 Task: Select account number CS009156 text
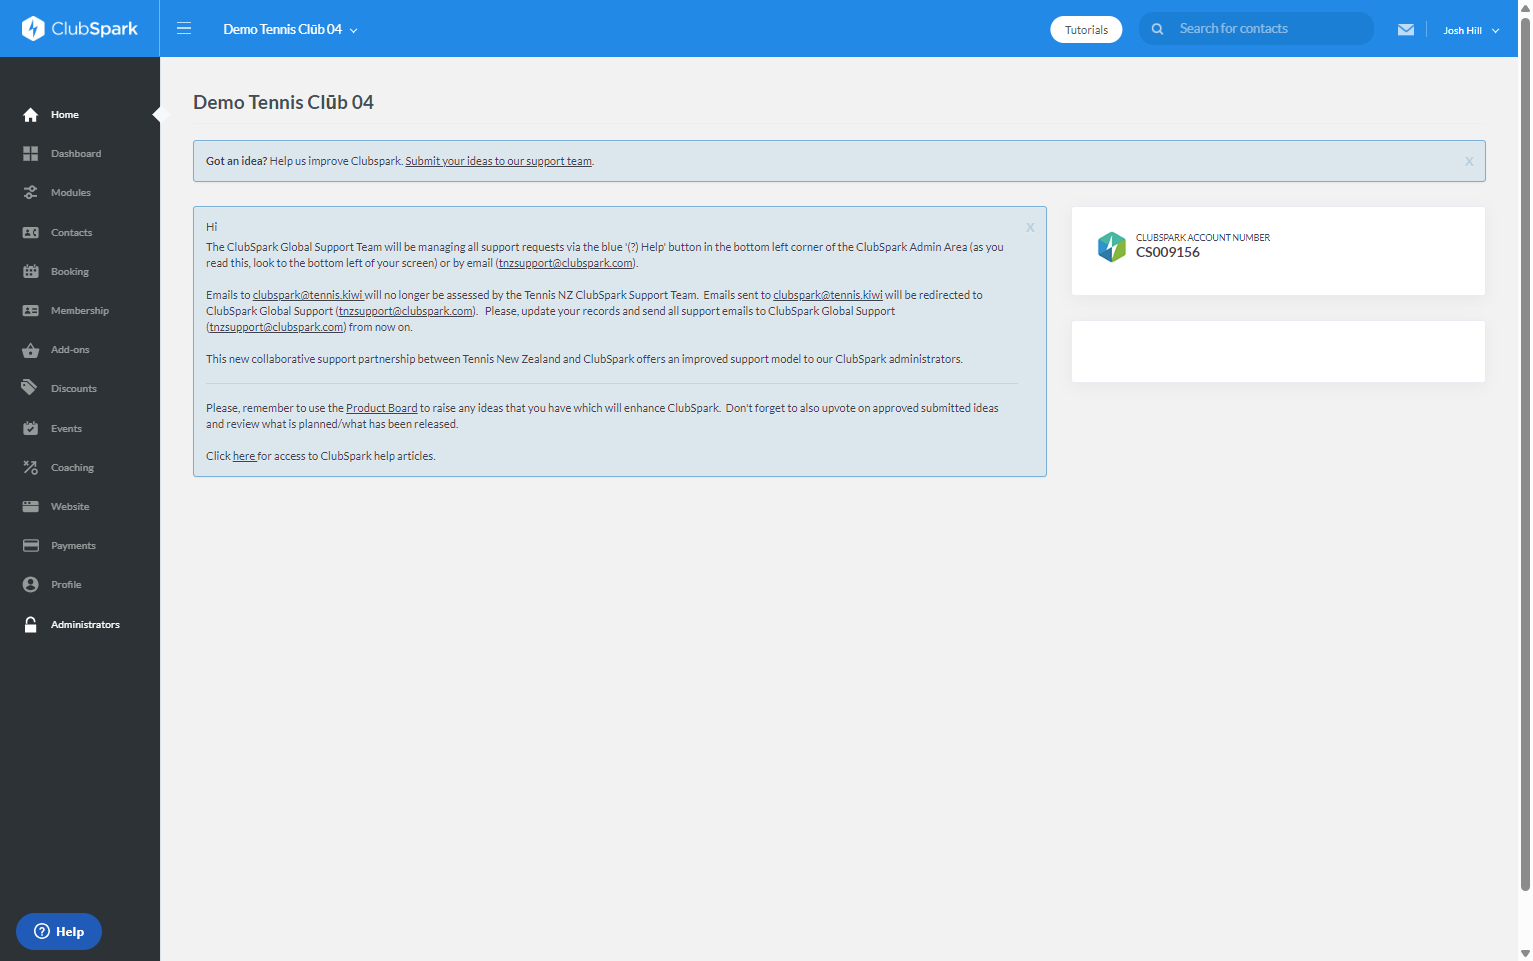pos(1167,252)
